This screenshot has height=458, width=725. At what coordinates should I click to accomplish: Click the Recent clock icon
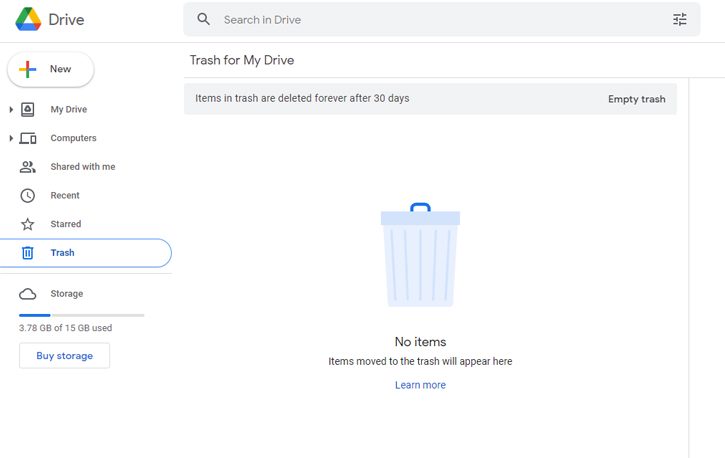[28, 195]
